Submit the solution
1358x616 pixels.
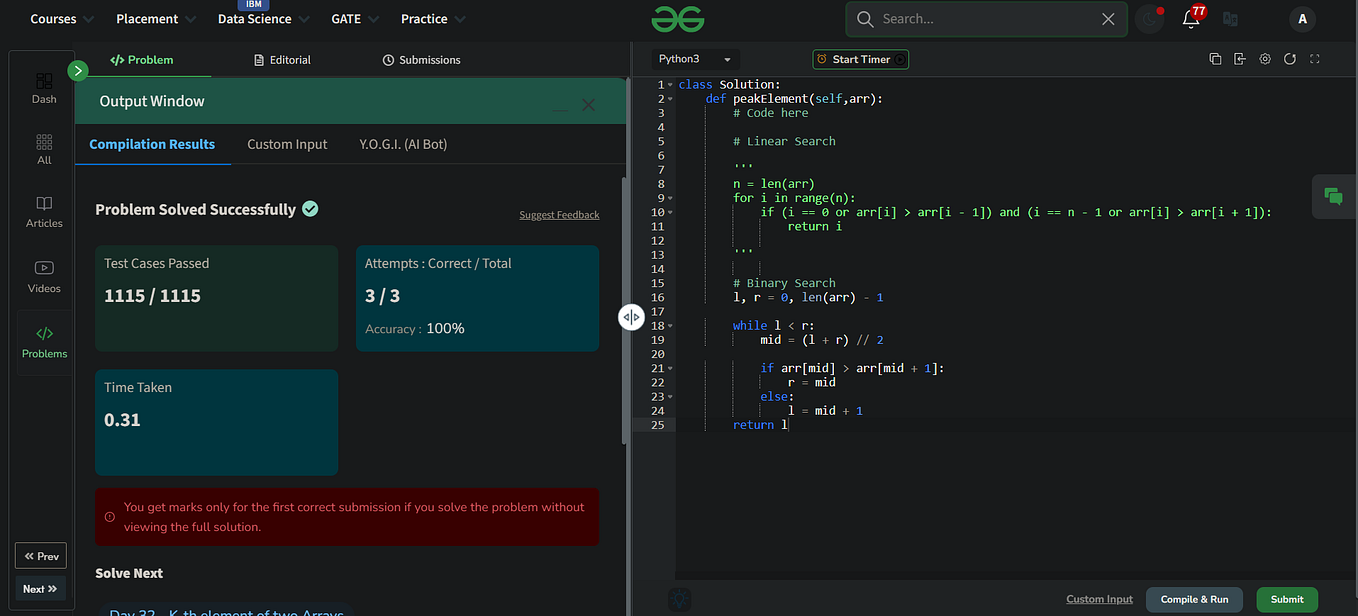[x=1287, y=599]
